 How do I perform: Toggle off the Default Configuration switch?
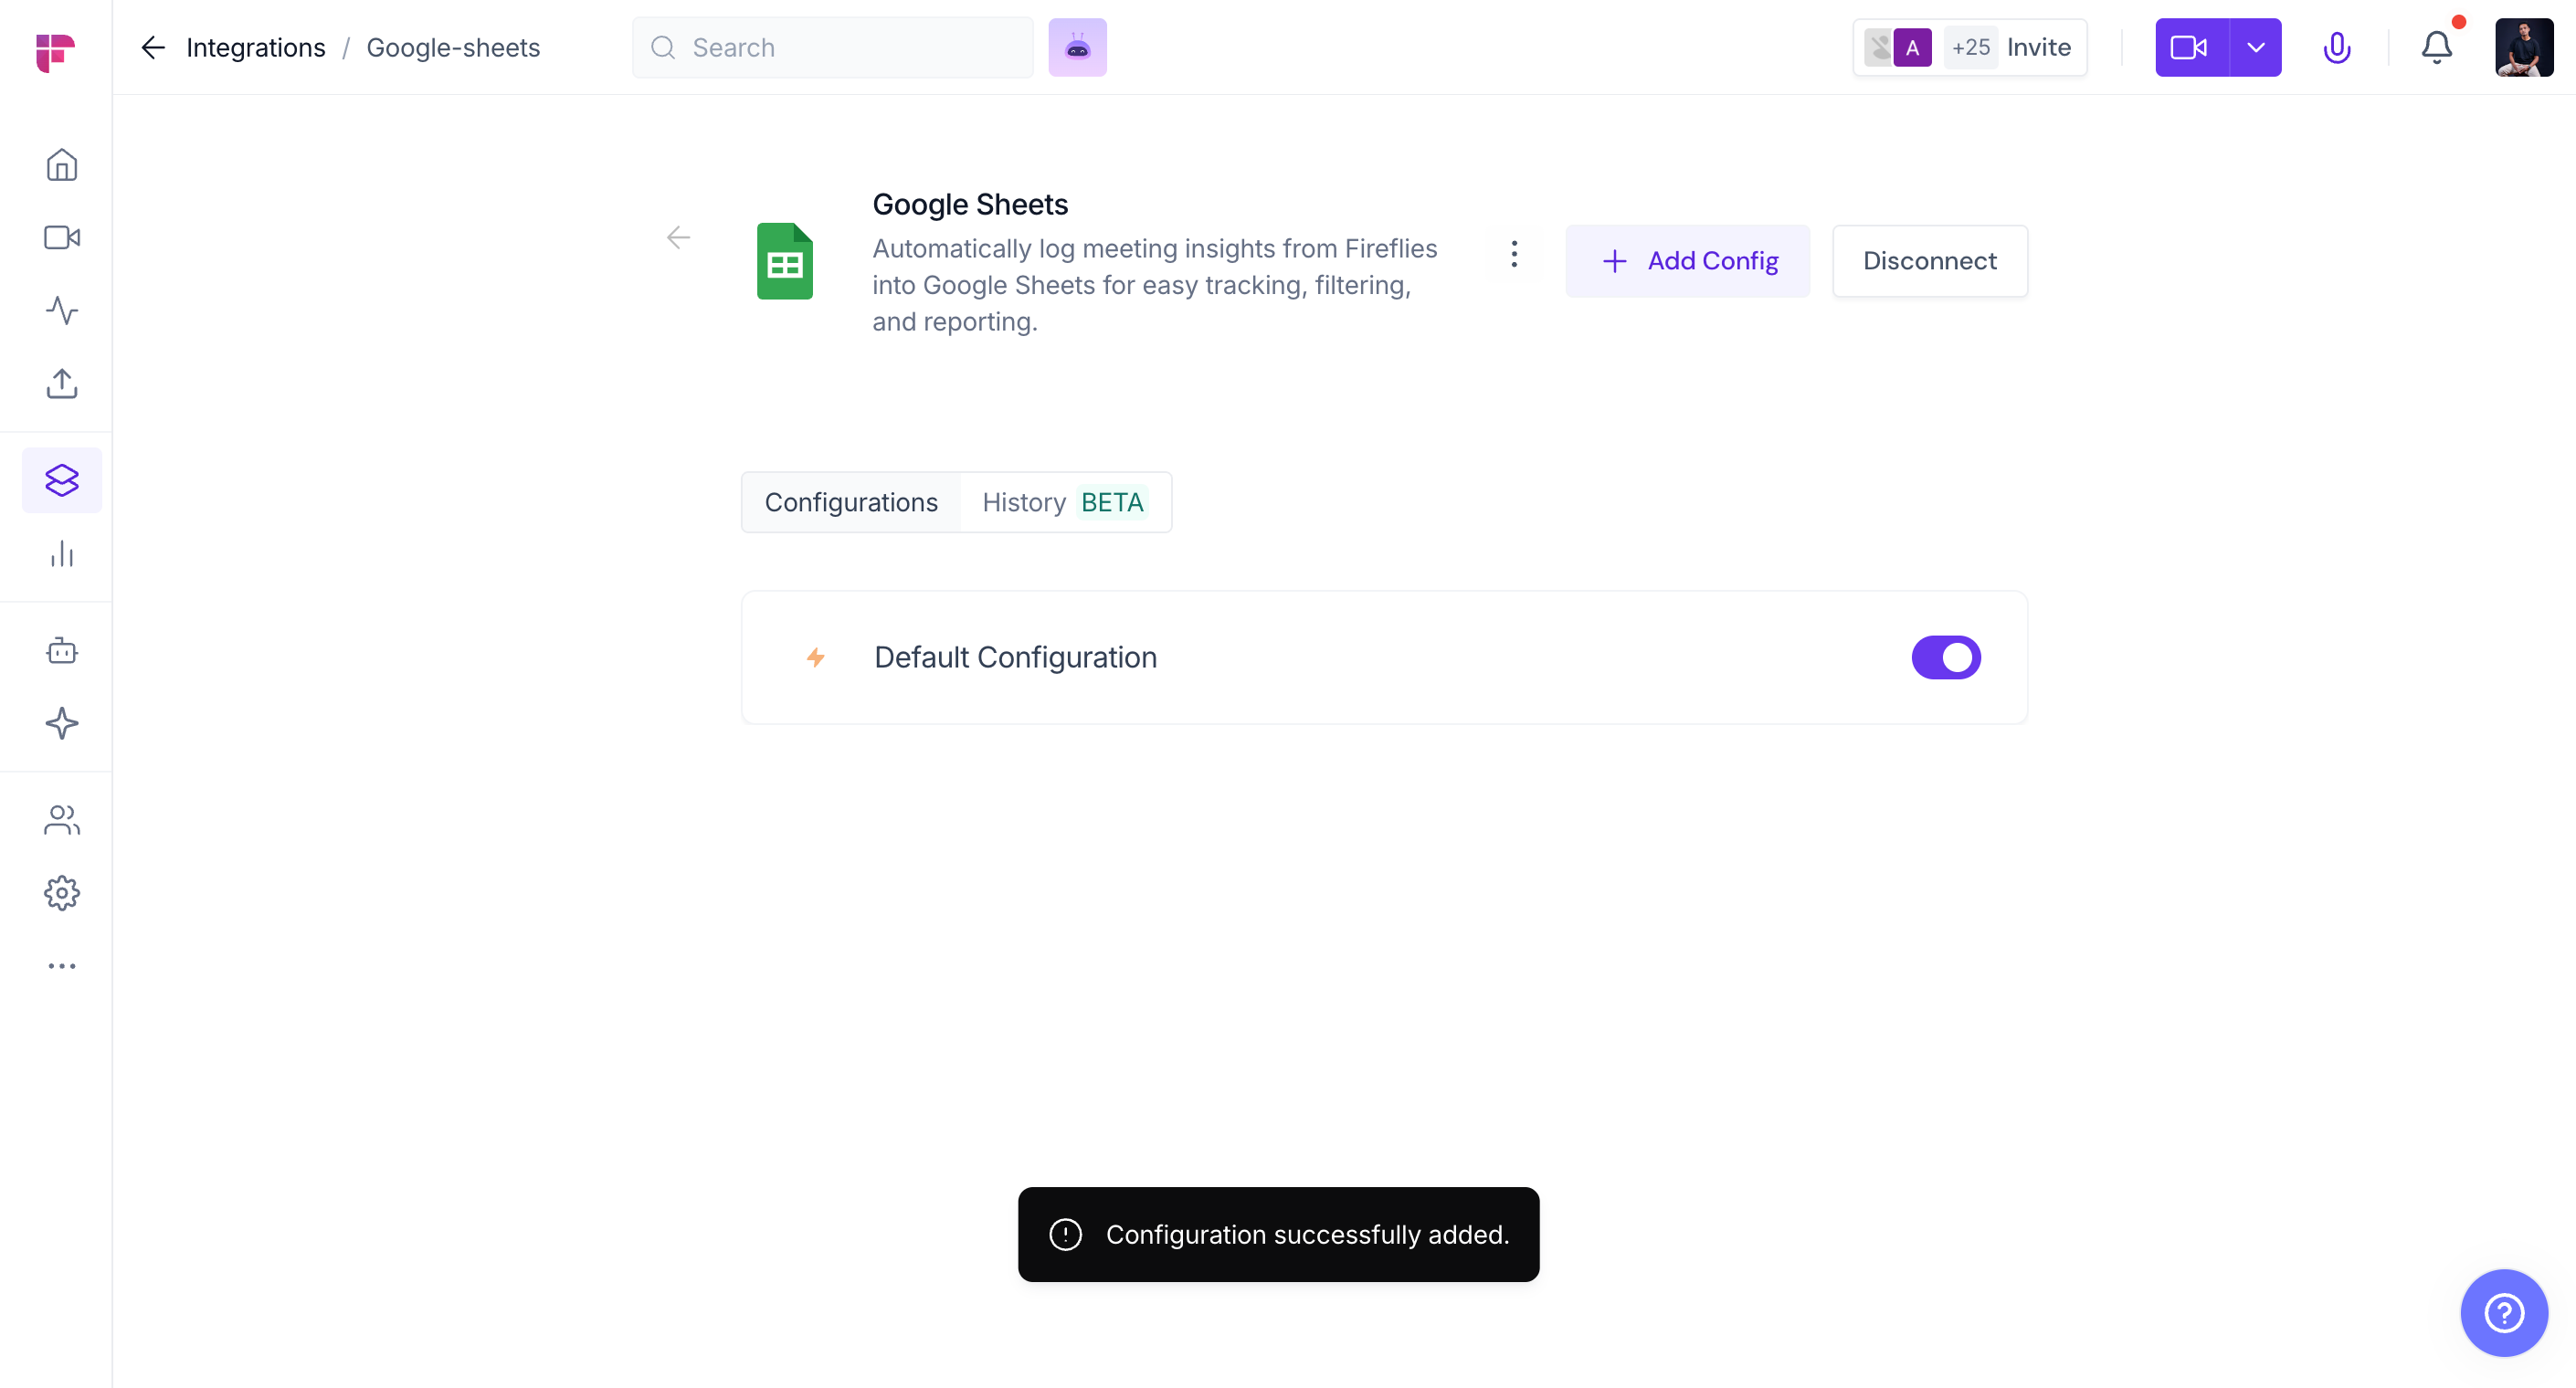1945,657
